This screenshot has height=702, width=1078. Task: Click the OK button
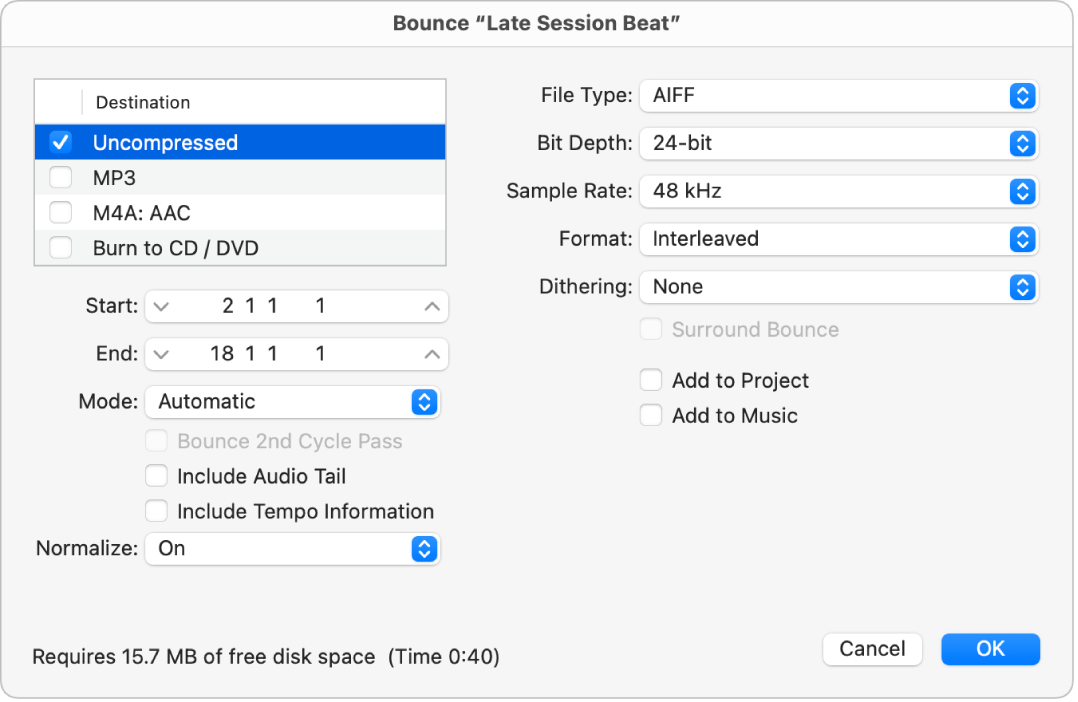990,649
